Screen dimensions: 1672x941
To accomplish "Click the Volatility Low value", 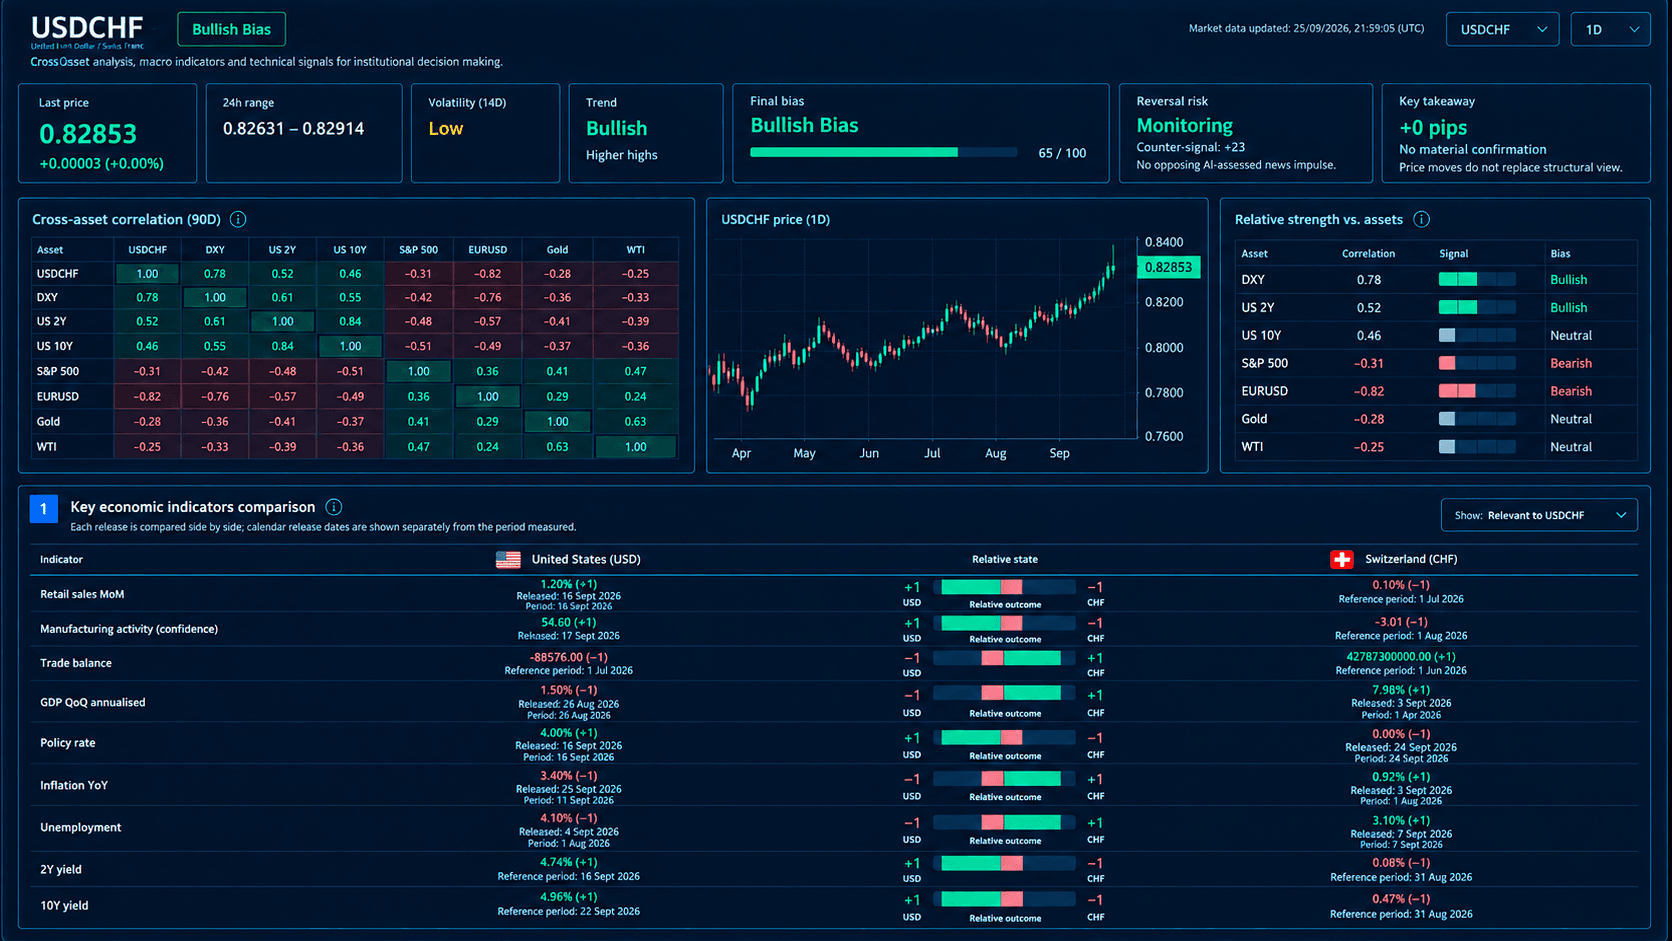I will point(445,128).
